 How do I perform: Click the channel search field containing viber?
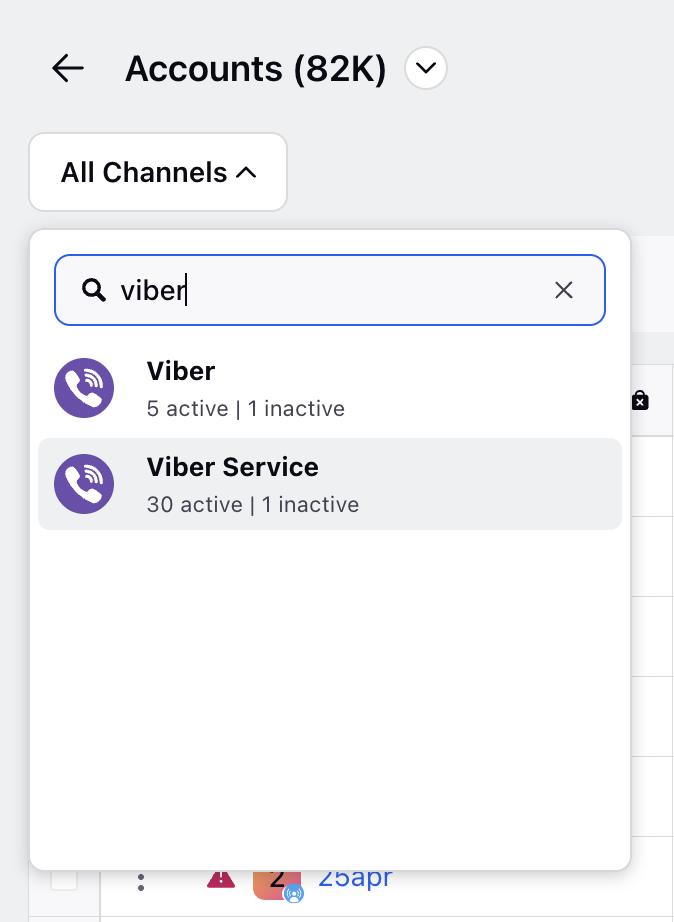(330, 290)
